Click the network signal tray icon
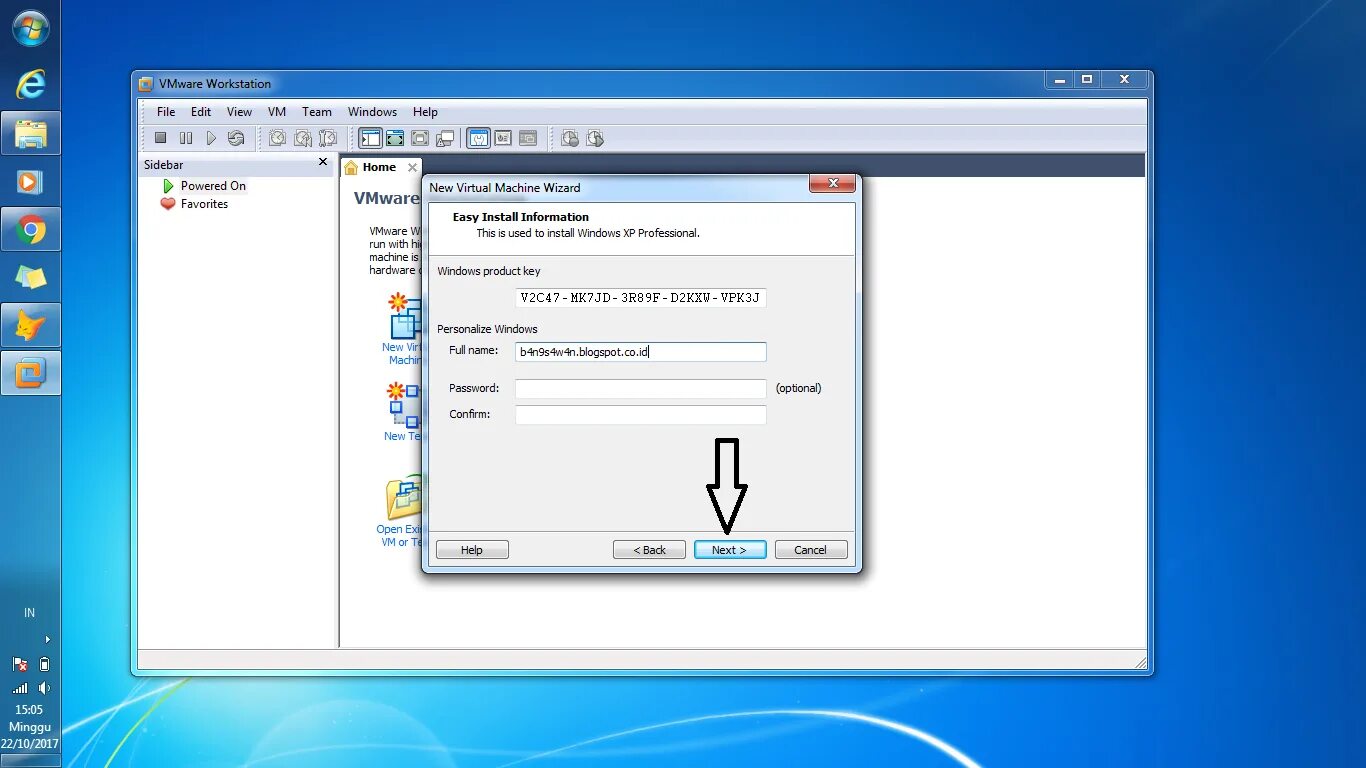Image resolution: width=1366 pixels, height=768 pixels. coord(20,688)
